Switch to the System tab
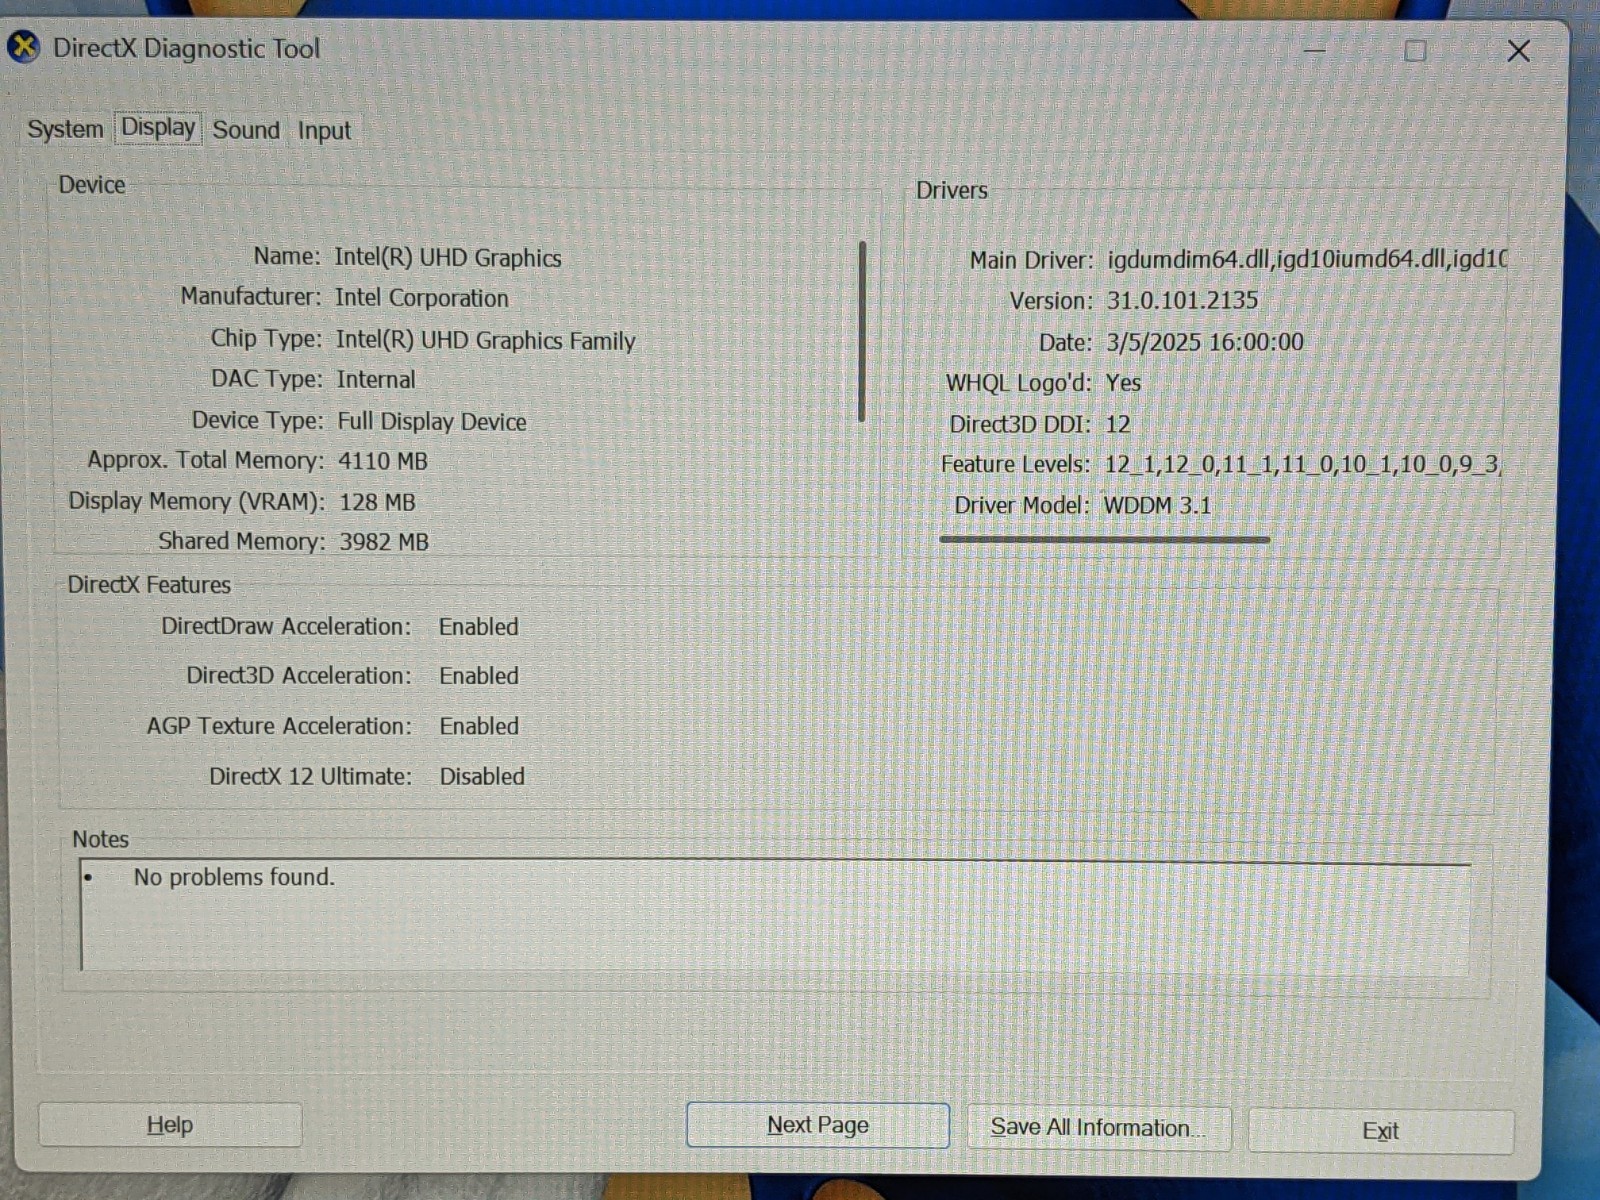1600x1200 pixels. point(65,129)
